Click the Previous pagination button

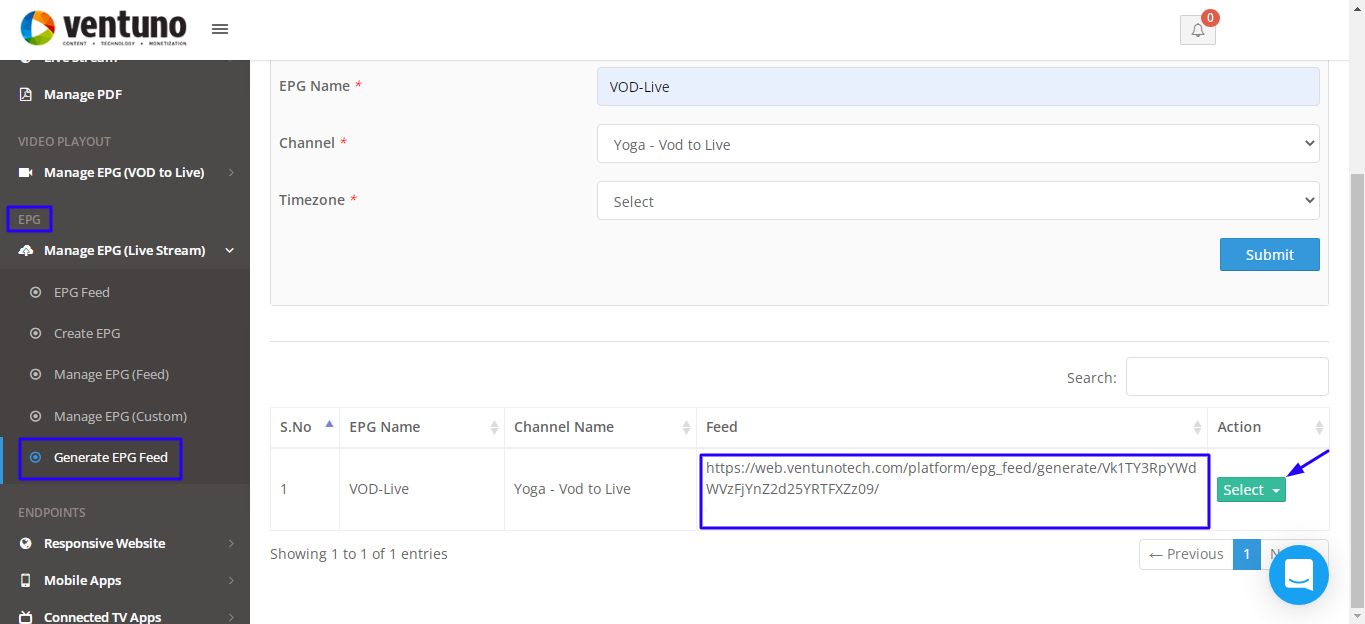tap(1186, 554)
